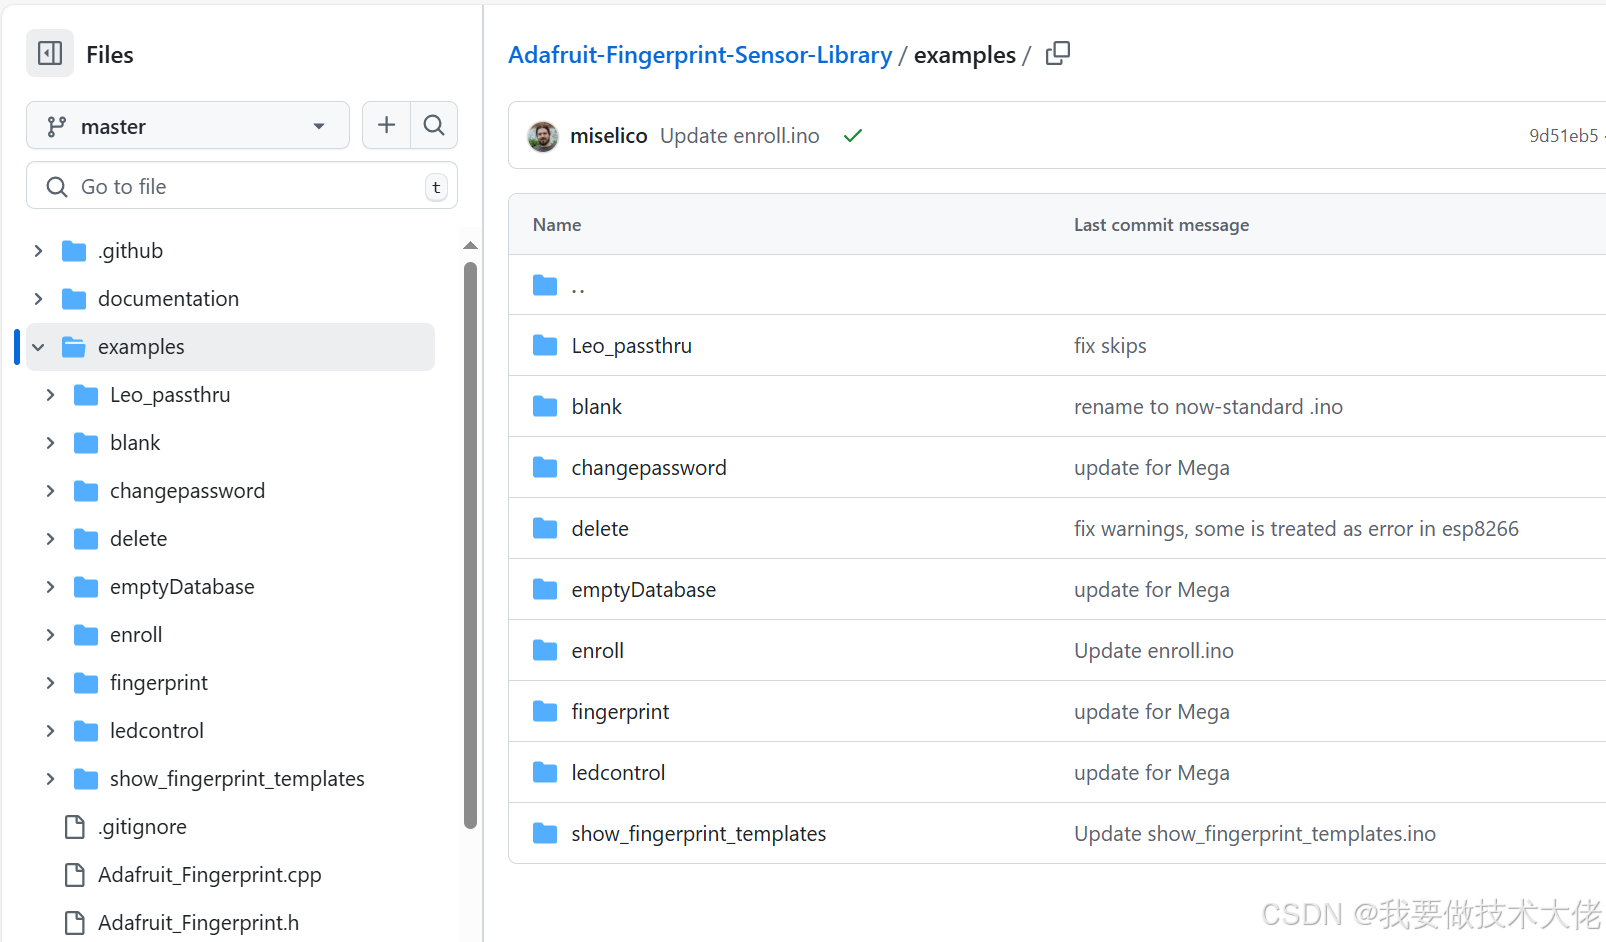Select .github folder in sidebar tree
Screen dimensions: 1606x942
coord(231,251)
